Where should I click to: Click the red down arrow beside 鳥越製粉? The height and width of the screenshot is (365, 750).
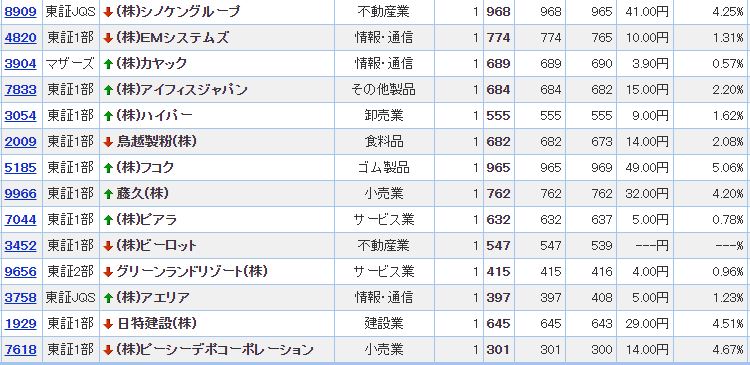point(108,142)
